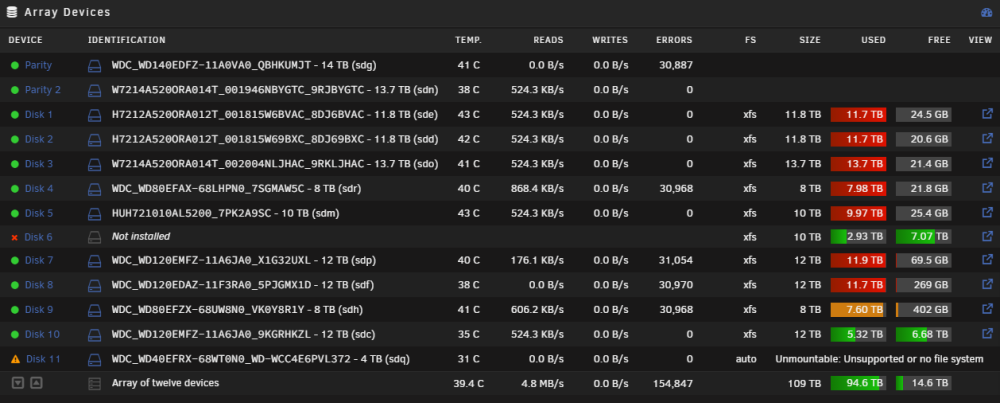Open the Parity device link
Image resolution: width=1000 pixels, height=403 pixels.
coord(38,65)
